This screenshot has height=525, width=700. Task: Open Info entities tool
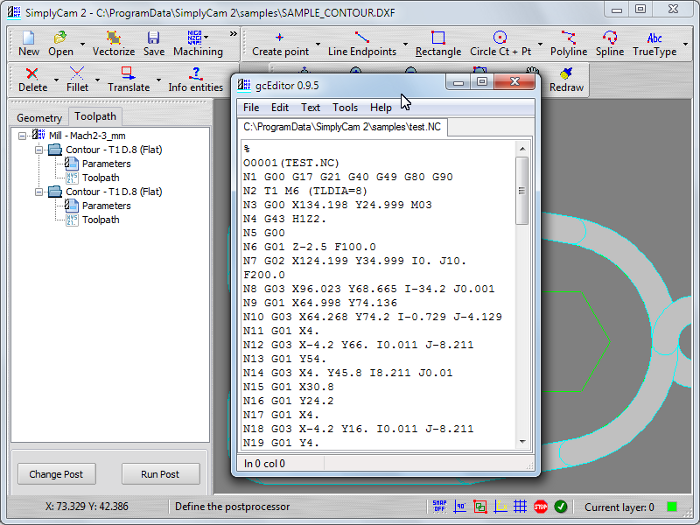[196, 79]
